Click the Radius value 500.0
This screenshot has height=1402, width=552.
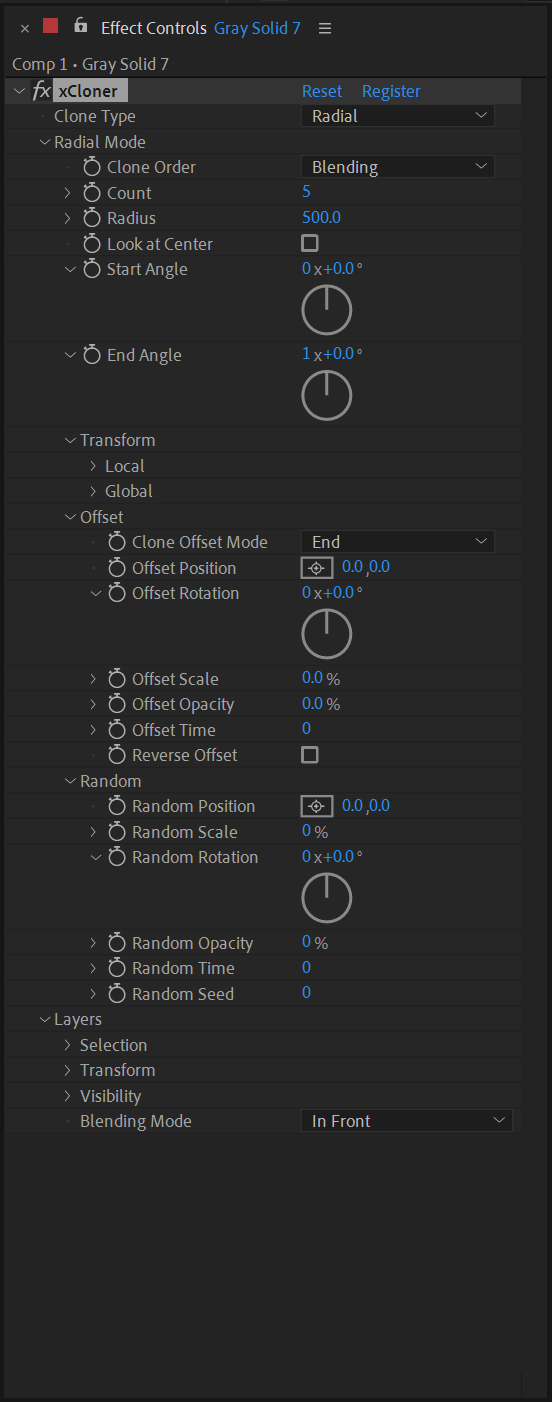point(321,217)
